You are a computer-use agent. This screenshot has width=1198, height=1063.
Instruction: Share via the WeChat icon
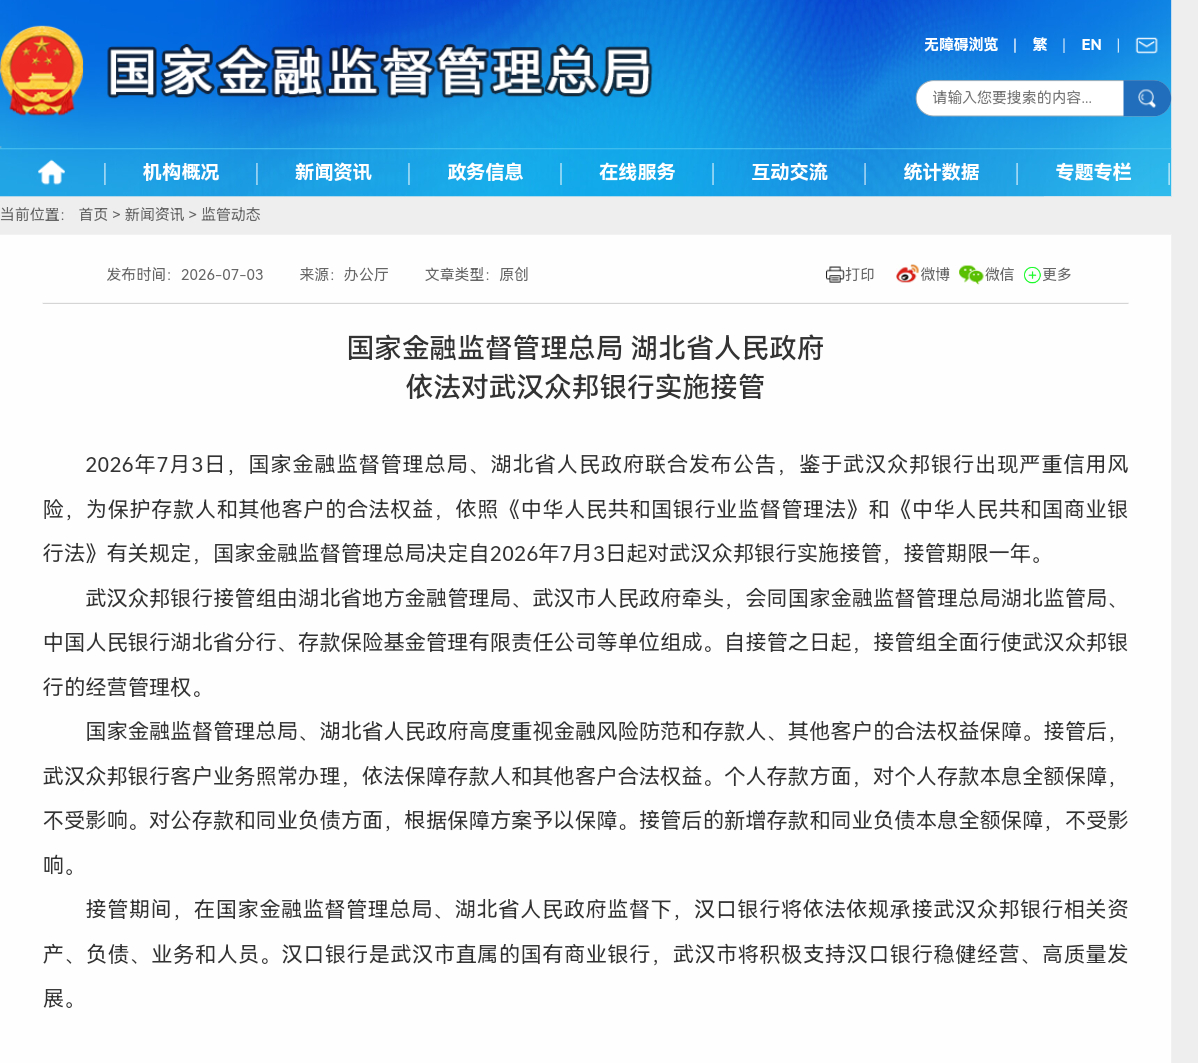click(970, 274)
